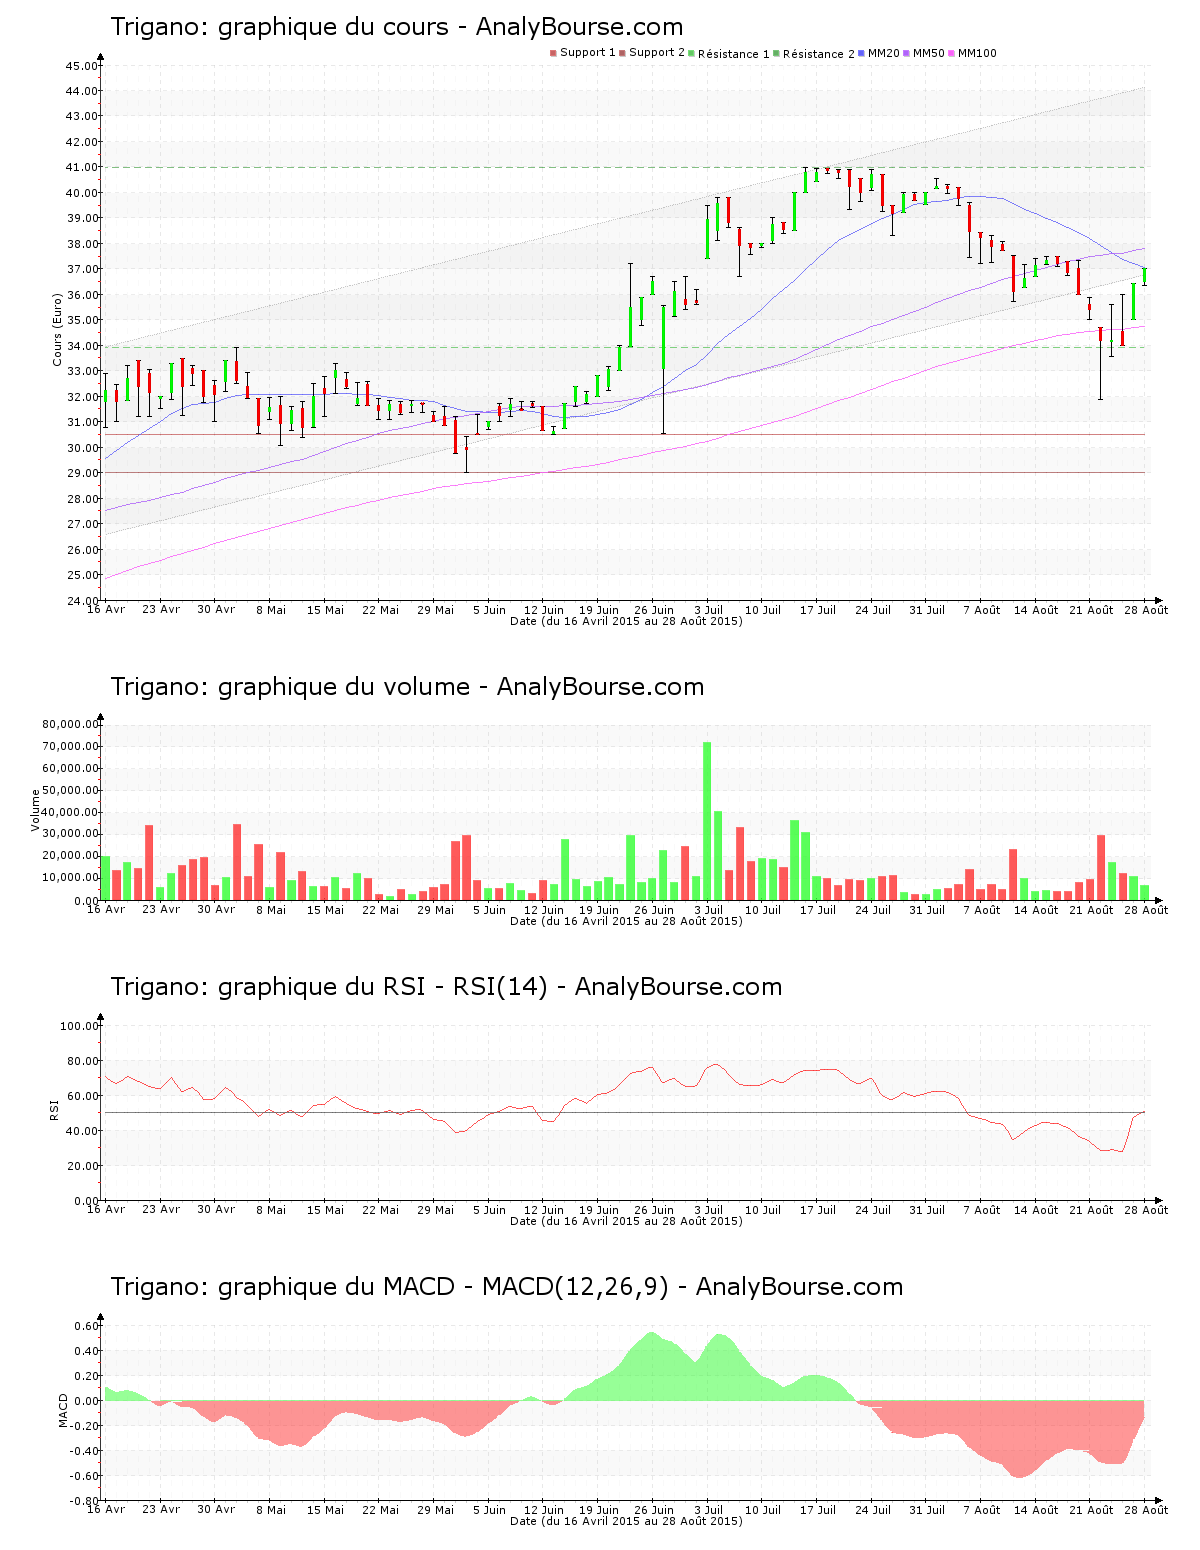
Task: Click the 'RSI' vertical axis label
Action: pos(54,1109)
